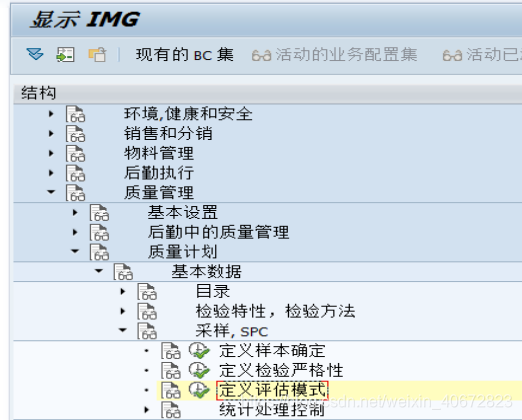
Task: Open documentation icon for 质量管理
Action: (75, 193)
